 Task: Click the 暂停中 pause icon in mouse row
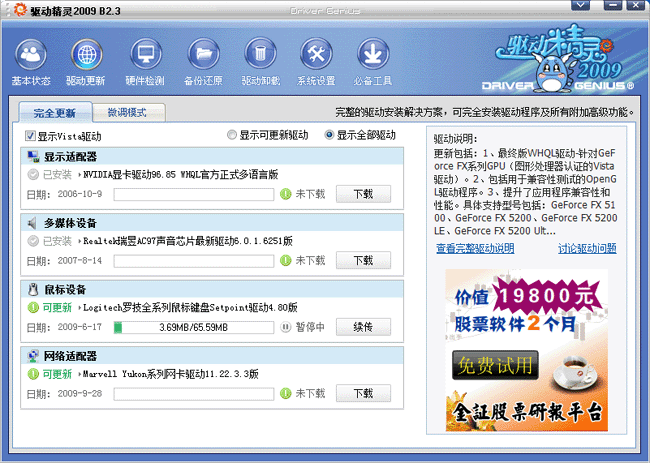coord(286,327)
